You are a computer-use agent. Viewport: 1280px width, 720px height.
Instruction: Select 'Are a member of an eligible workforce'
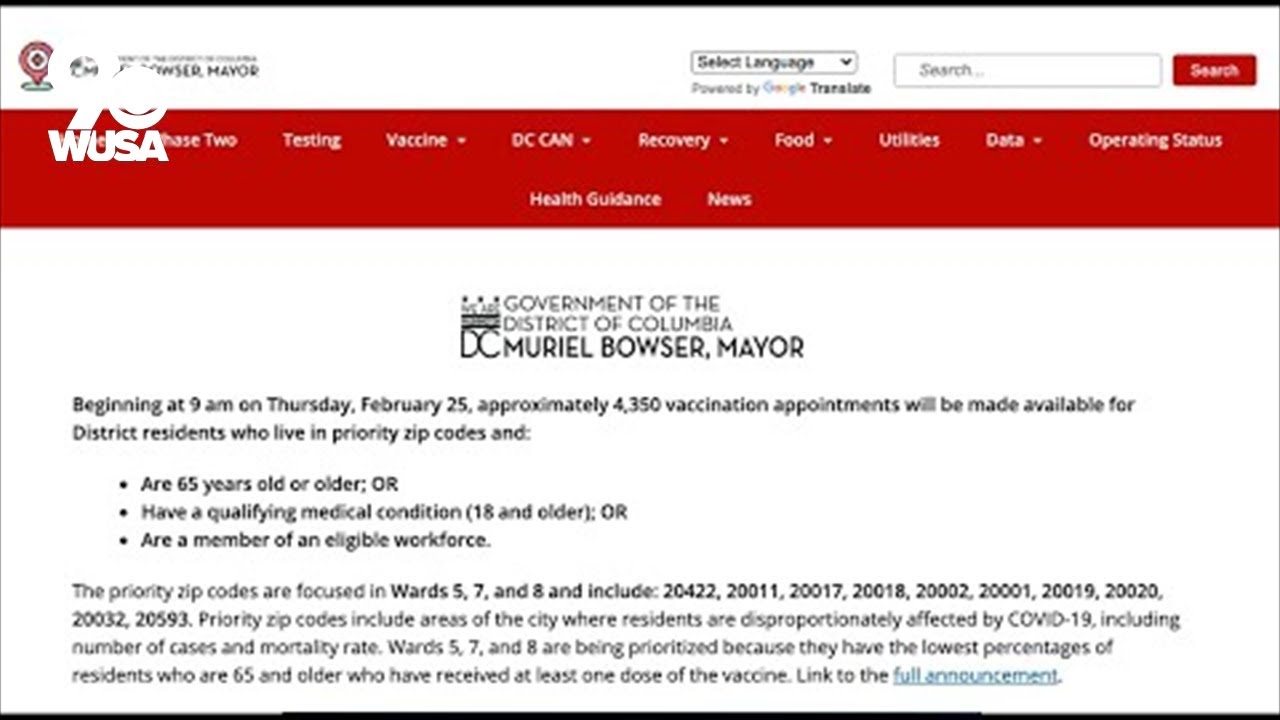pos(314,540)
